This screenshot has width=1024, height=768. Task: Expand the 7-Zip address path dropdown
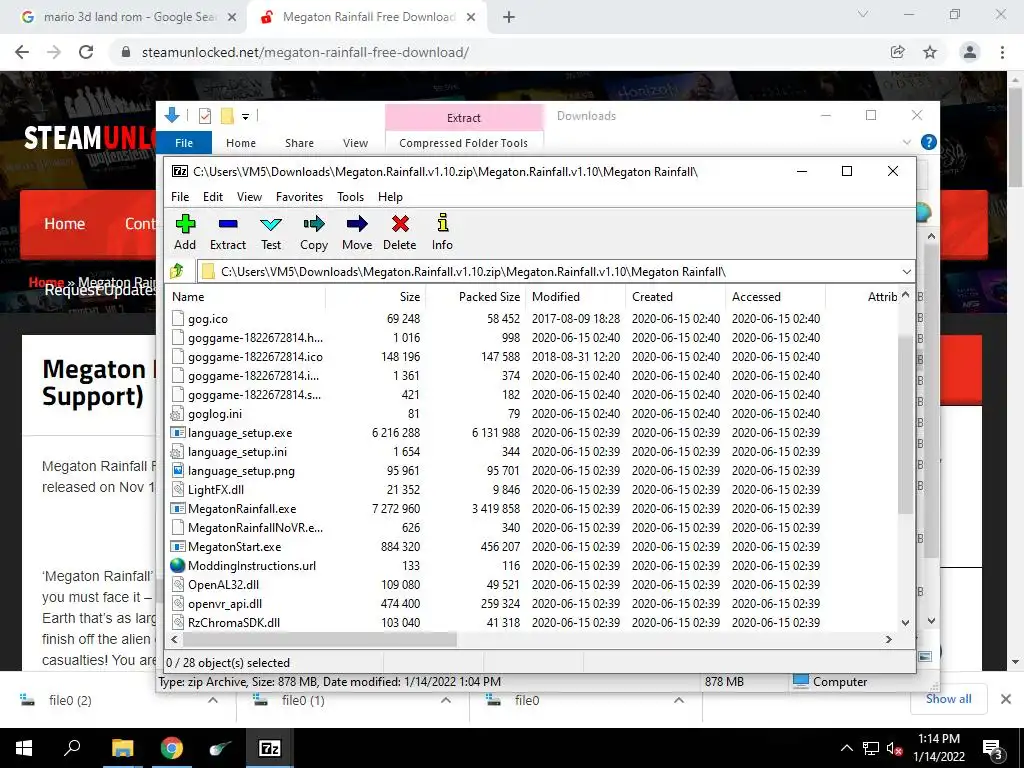pos(906,271)
